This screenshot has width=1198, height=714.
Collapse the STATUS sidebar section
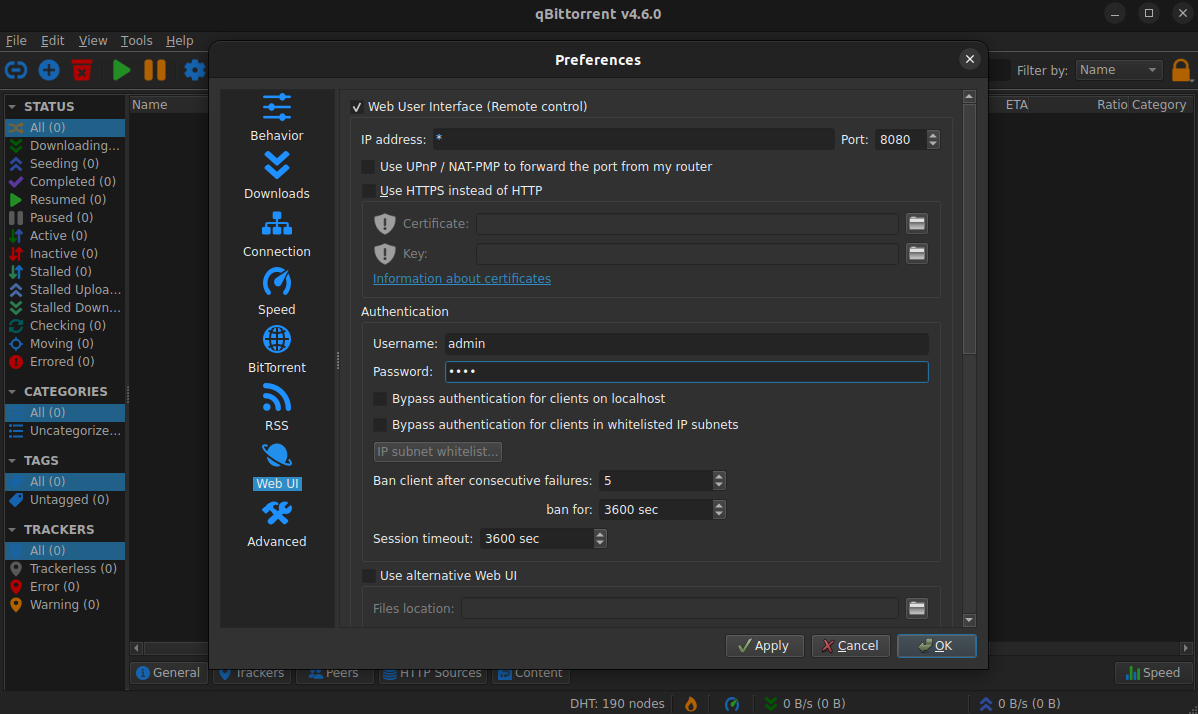pyautogui.click(x=11, y=105)
